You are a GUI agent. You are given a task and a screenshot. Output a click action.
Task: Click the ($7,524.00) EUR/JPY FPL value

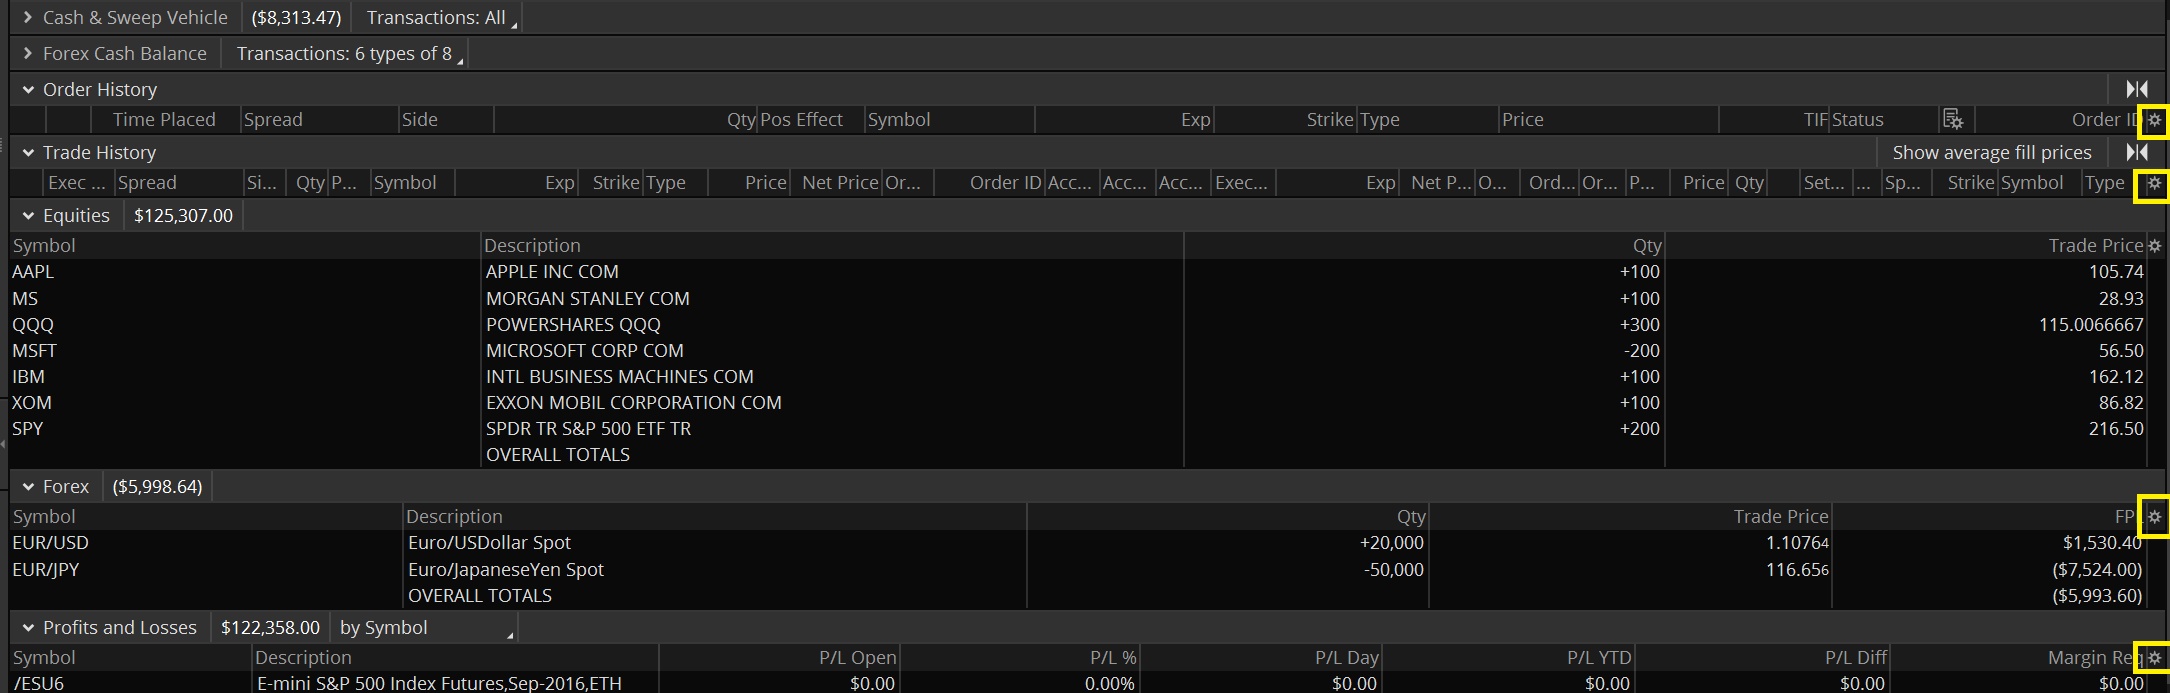2097,570
